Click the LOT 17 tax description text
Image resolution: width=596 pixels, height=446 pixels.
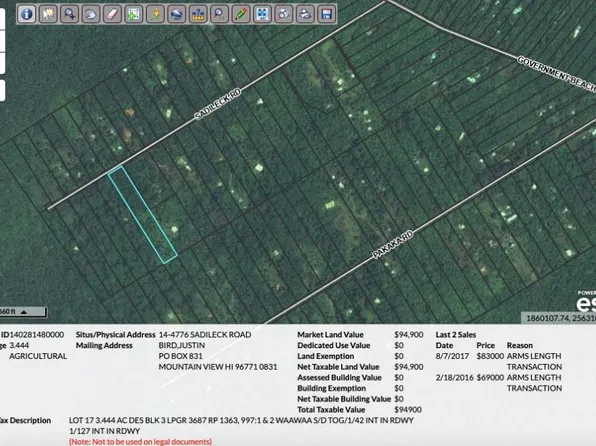pyautogui.click(x=241, y=425)
